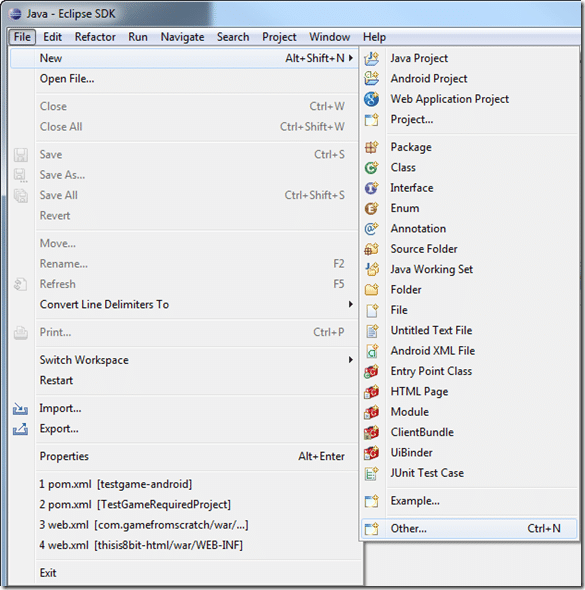Screen dimensions: 585x590
Task: Click the JUnit Test Case icon
Action: point(371,473)
